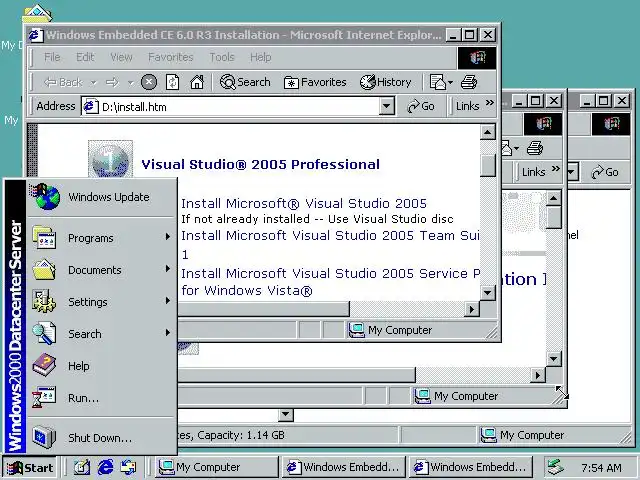Expand the Search submenu arrow in Start menu

pos(167,333)
